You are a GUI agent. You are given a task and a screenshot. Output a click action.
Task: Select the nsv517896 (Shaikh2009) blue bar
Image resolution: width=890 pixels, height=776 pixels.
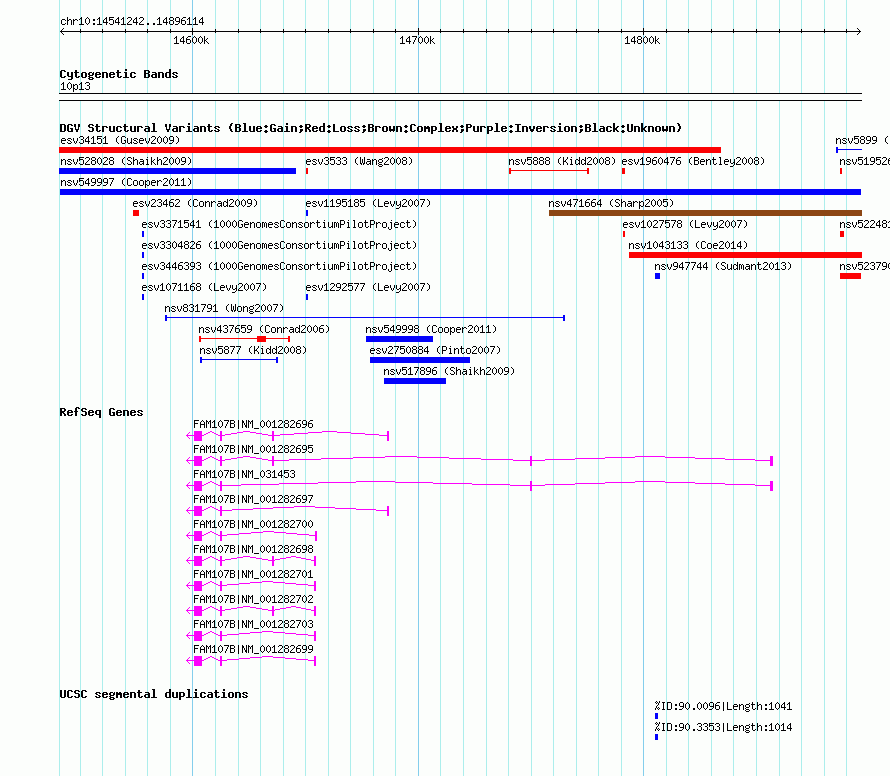click(x=415, y=381)
